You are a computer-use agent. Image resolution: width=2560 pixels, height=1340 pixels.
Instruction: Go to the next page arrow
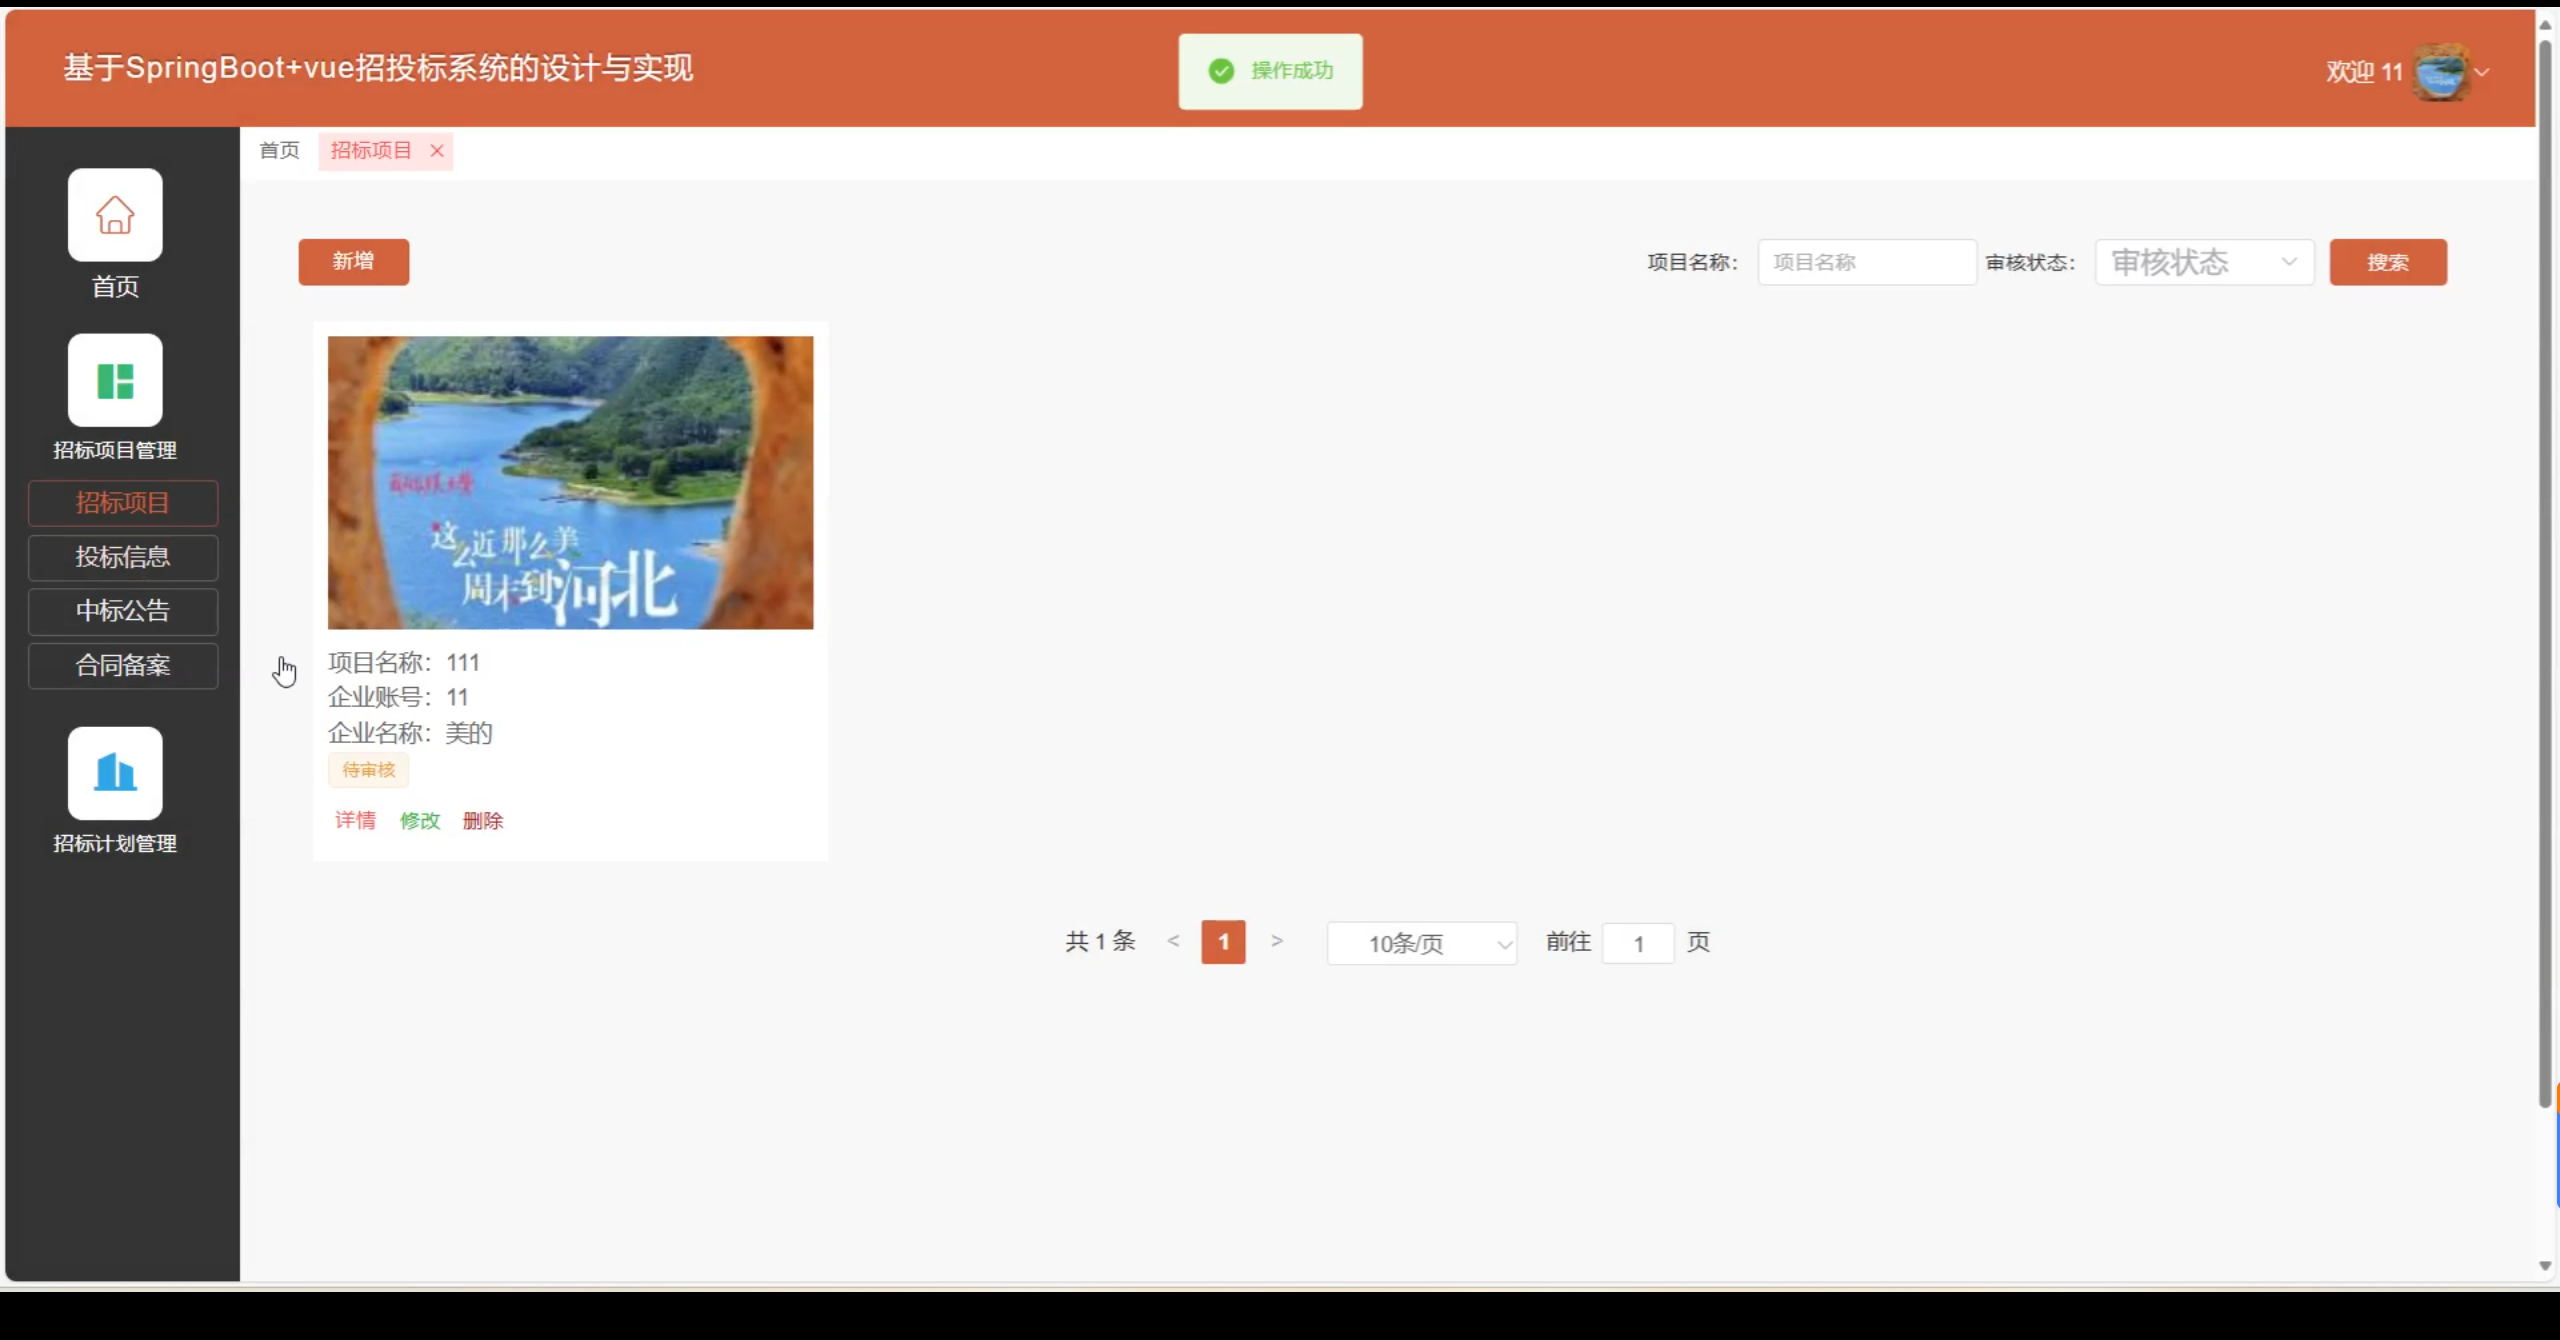(1277, 941)
